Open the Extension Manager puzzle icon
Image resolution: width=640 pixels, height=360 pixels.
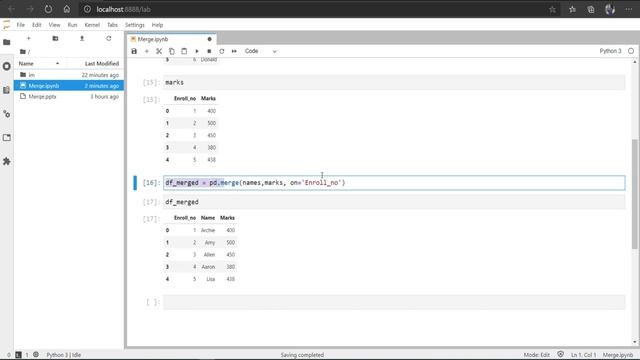click(x=7, y=162)
